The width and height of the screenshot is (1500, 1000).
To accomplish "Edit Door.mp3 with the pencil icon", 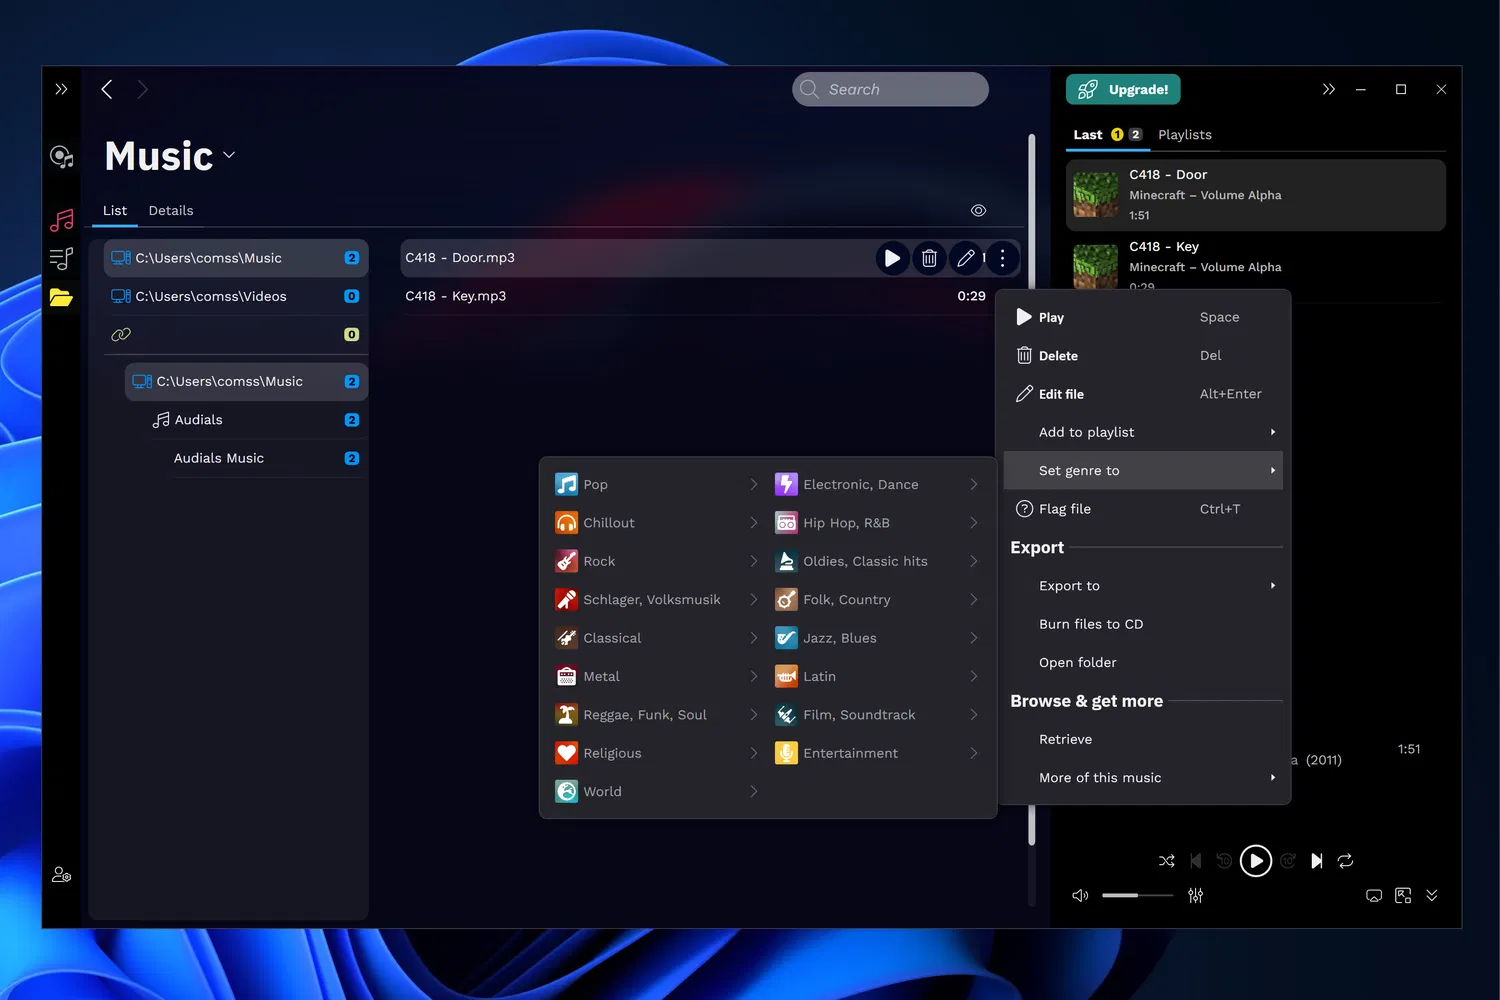I will click(x=965, y=258).
